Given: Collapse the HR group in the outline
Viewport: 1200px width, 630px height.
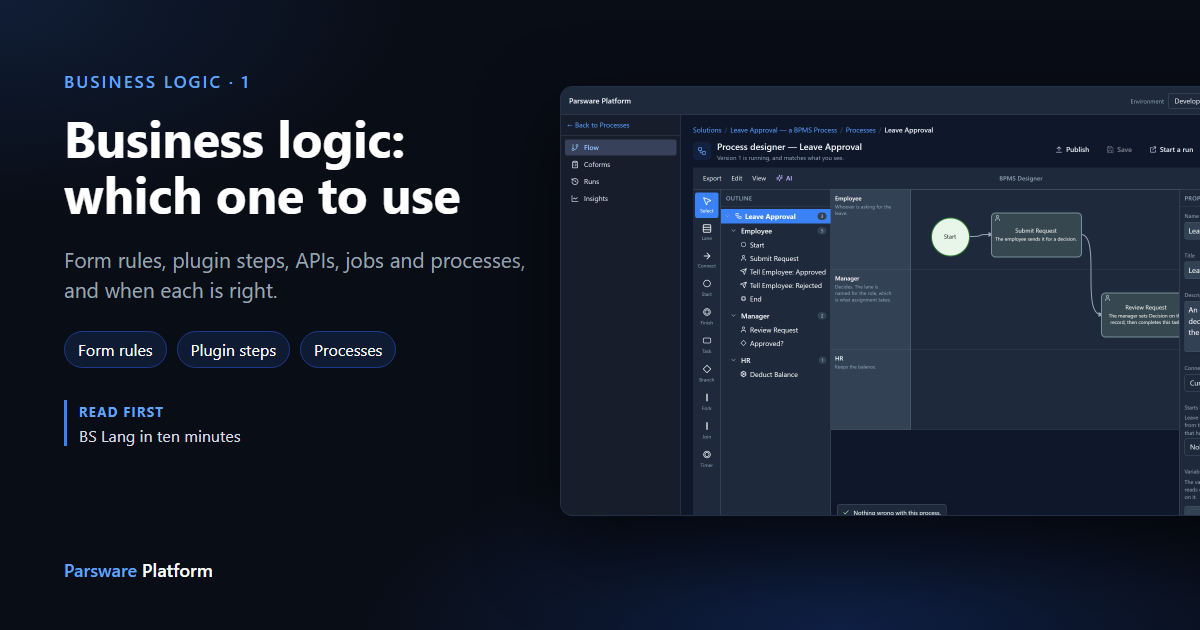Looking at the screenshot, I should (733, 360).
